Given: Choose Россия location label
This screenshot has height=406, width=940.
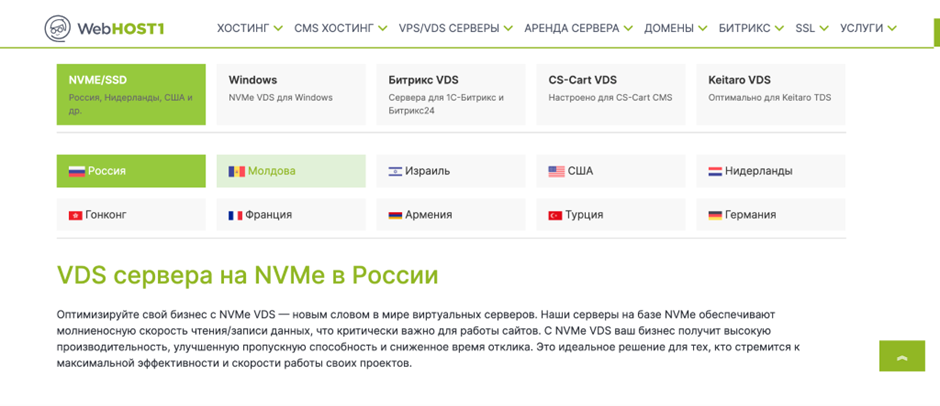Looking at the screenshot, I should coord(107,172).
